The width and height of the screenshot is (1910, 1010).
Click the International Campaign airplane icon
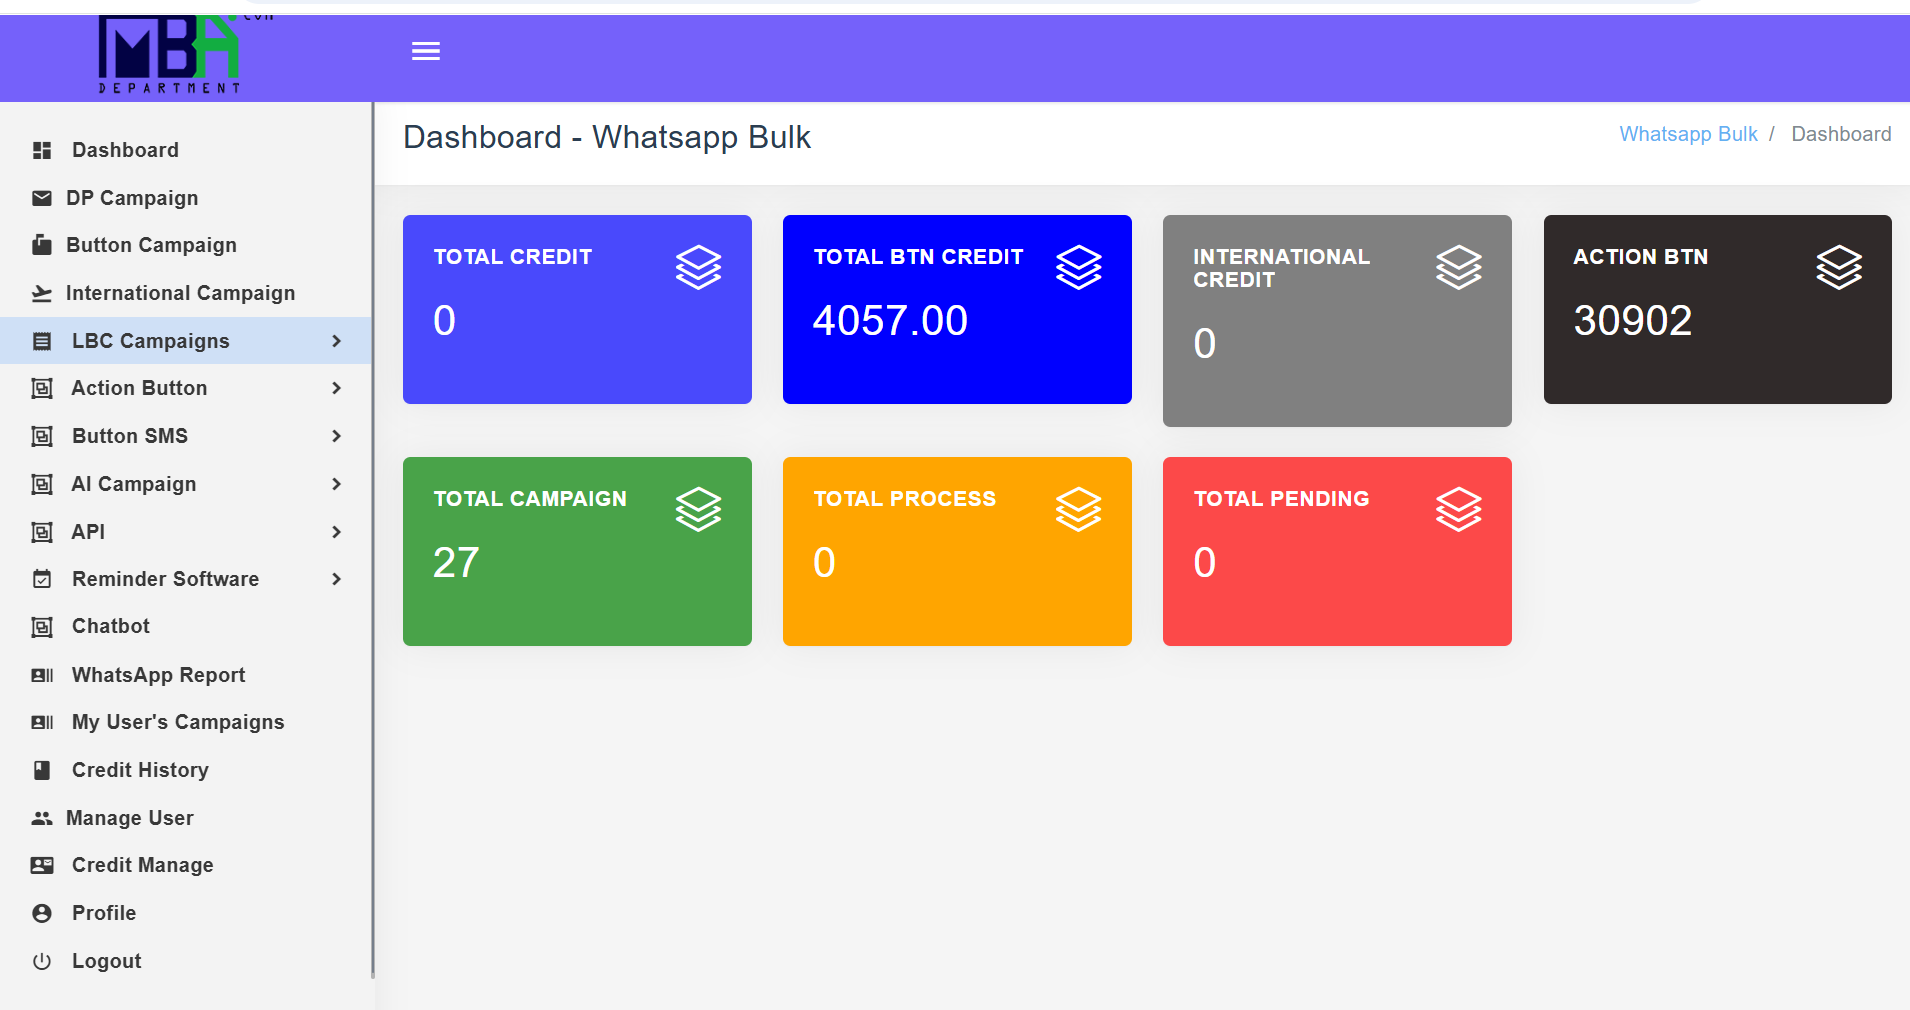tap(42, 293)
